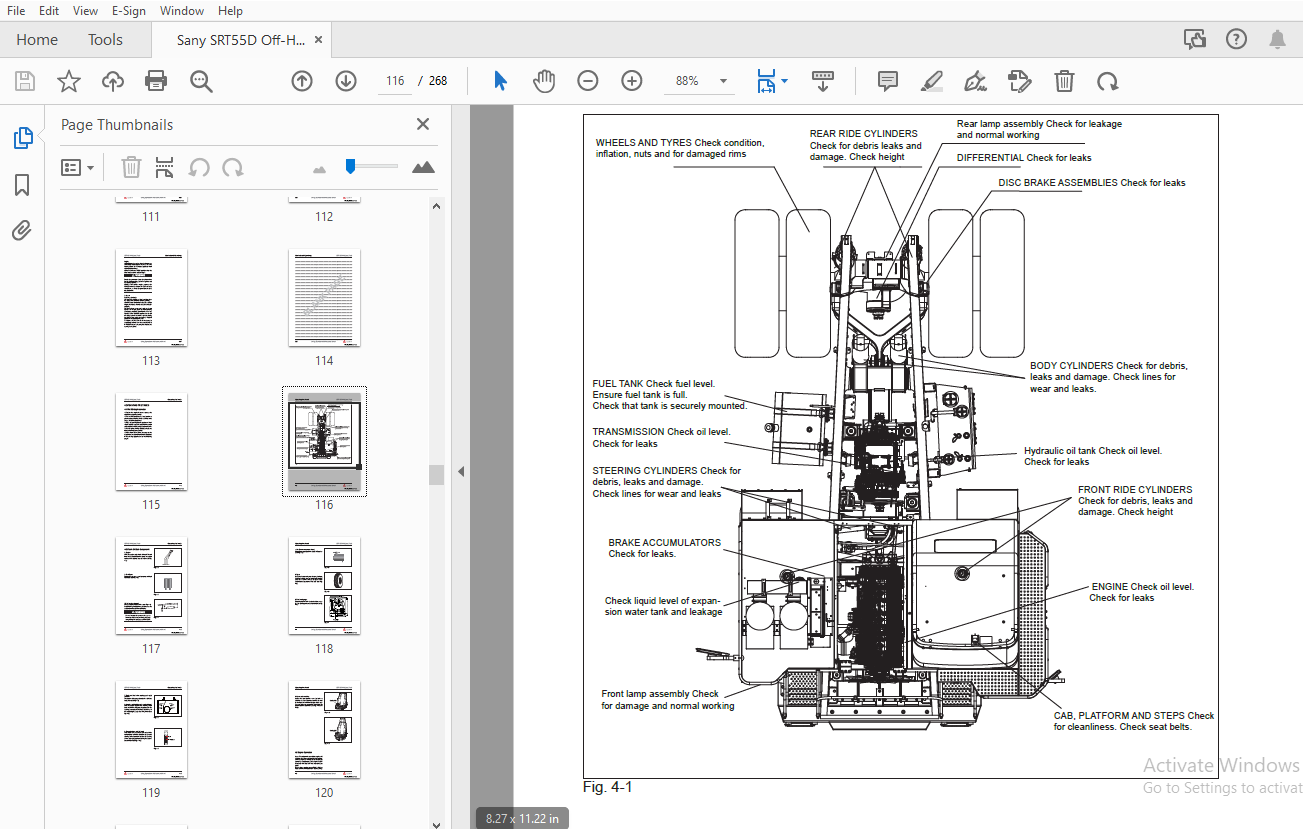Image resolution: width=1303 pixels, height=829 pixels.
Task: Select page 119 thumbnail
Action: point(151,729)
